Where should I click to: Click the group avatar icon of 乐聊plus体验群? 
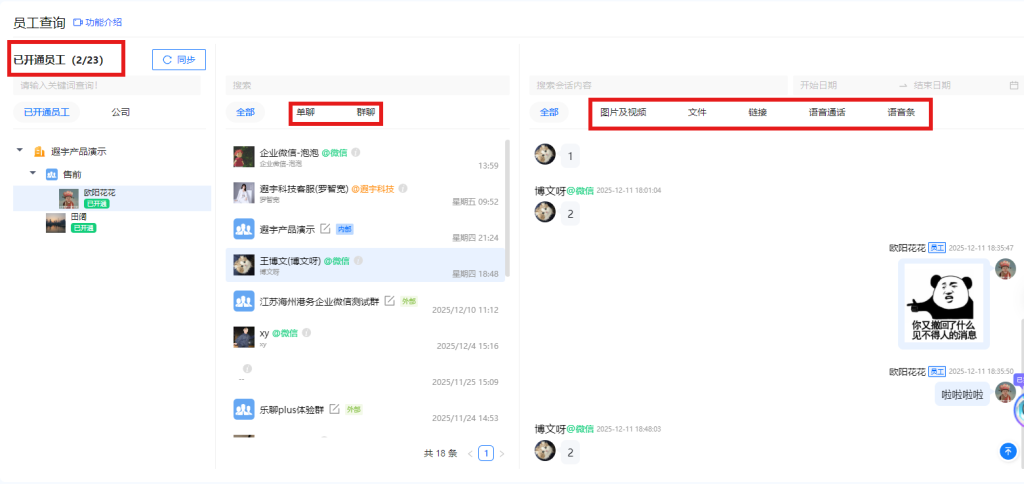[243, 409]
